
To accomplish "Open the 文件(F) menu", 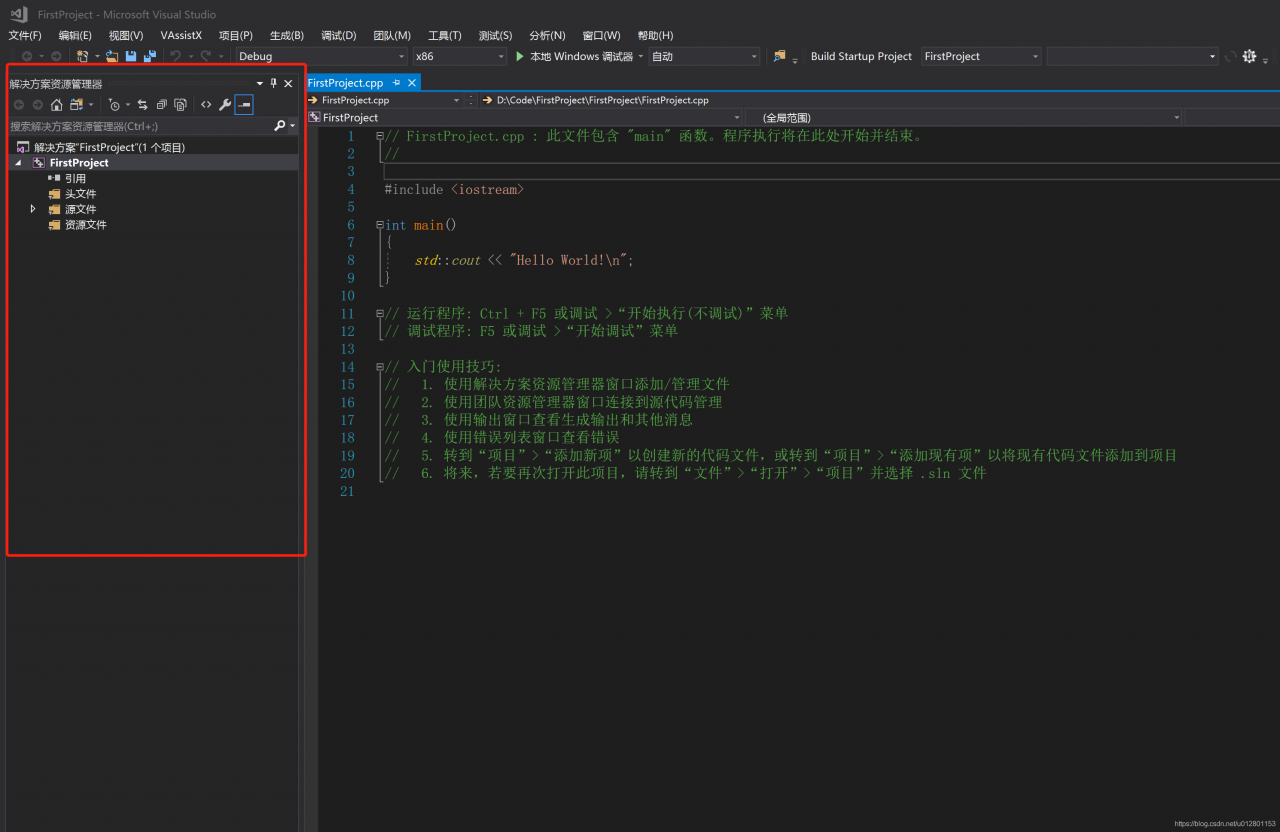I will click(25, 35).
